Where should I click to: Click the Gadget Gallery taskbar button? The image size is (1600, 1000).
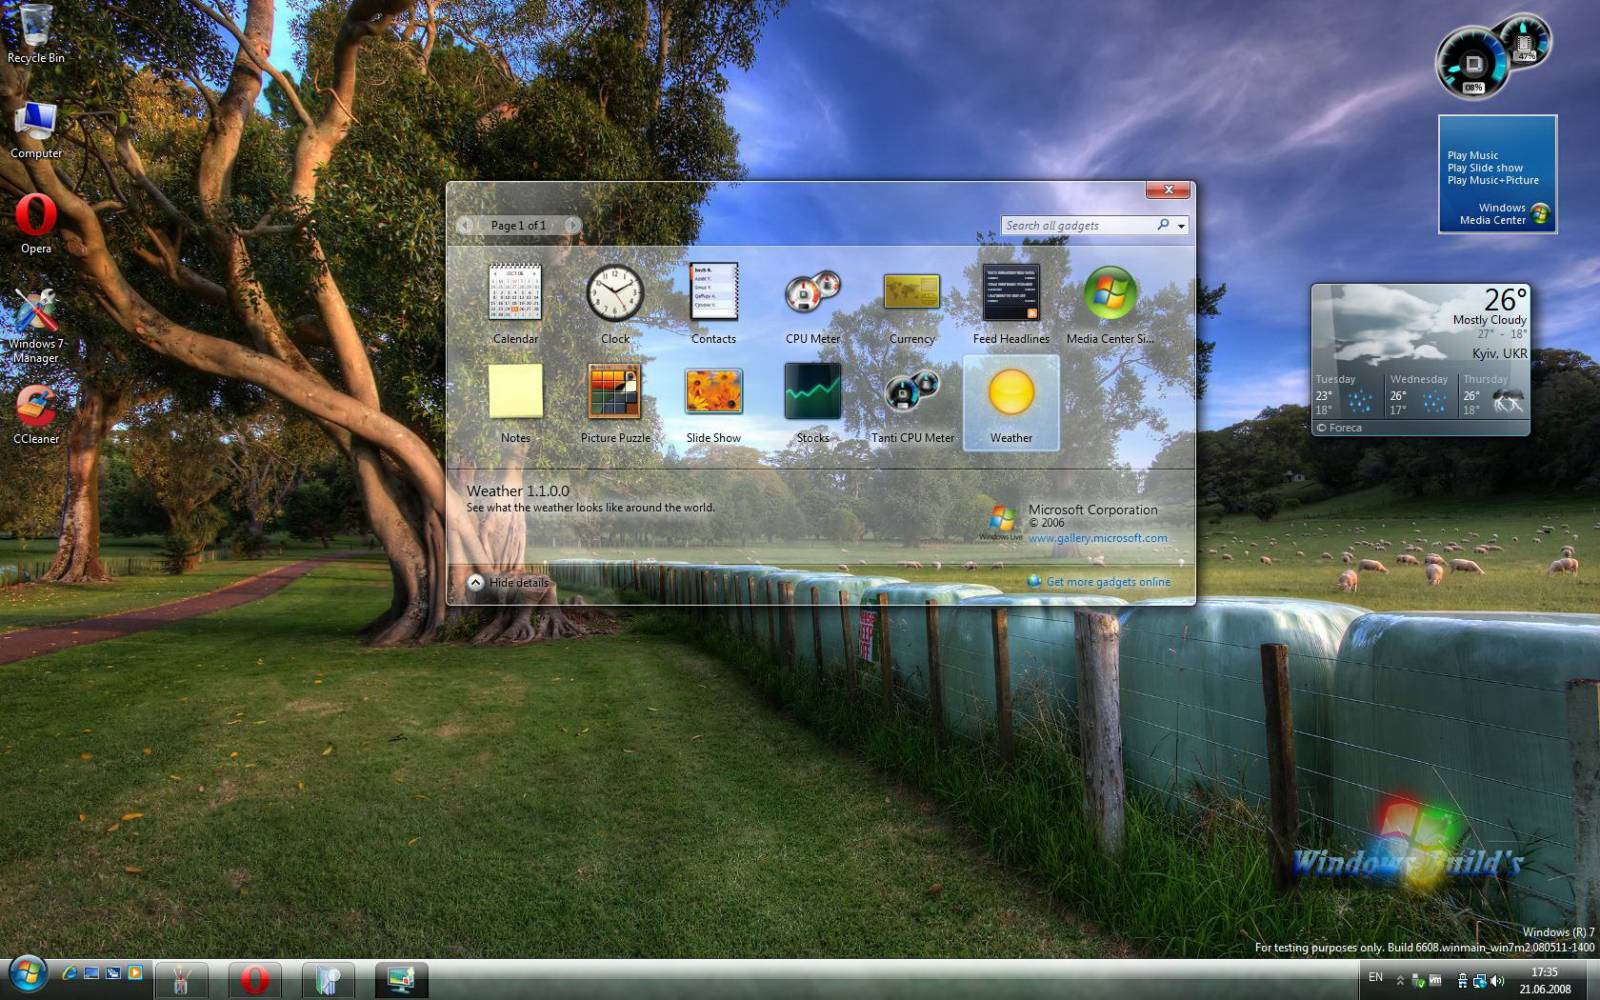click(x=401, y=980)
